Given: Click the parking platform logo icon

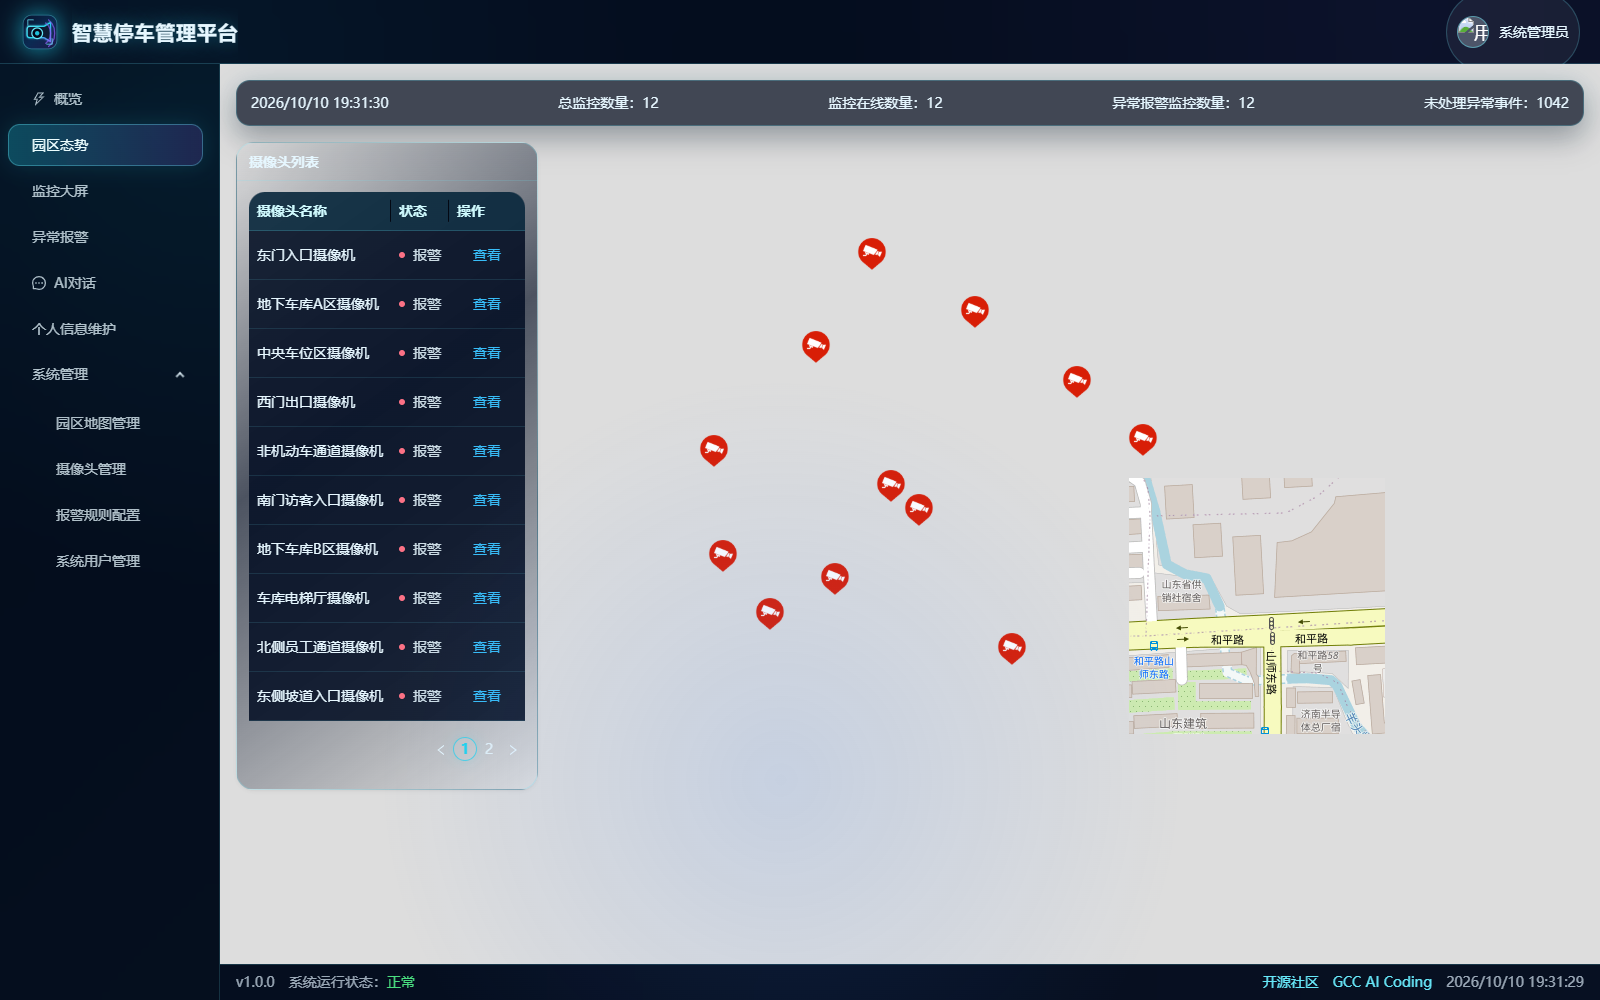Looking at the screenshot, I should (x=40, y=32).
